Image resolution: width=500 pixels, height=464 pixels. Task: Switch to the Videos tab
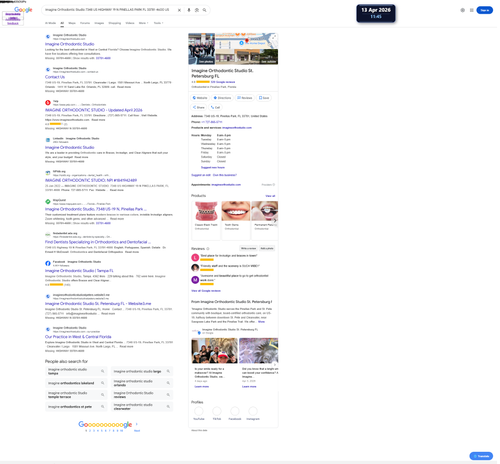[x=130, y=23]
